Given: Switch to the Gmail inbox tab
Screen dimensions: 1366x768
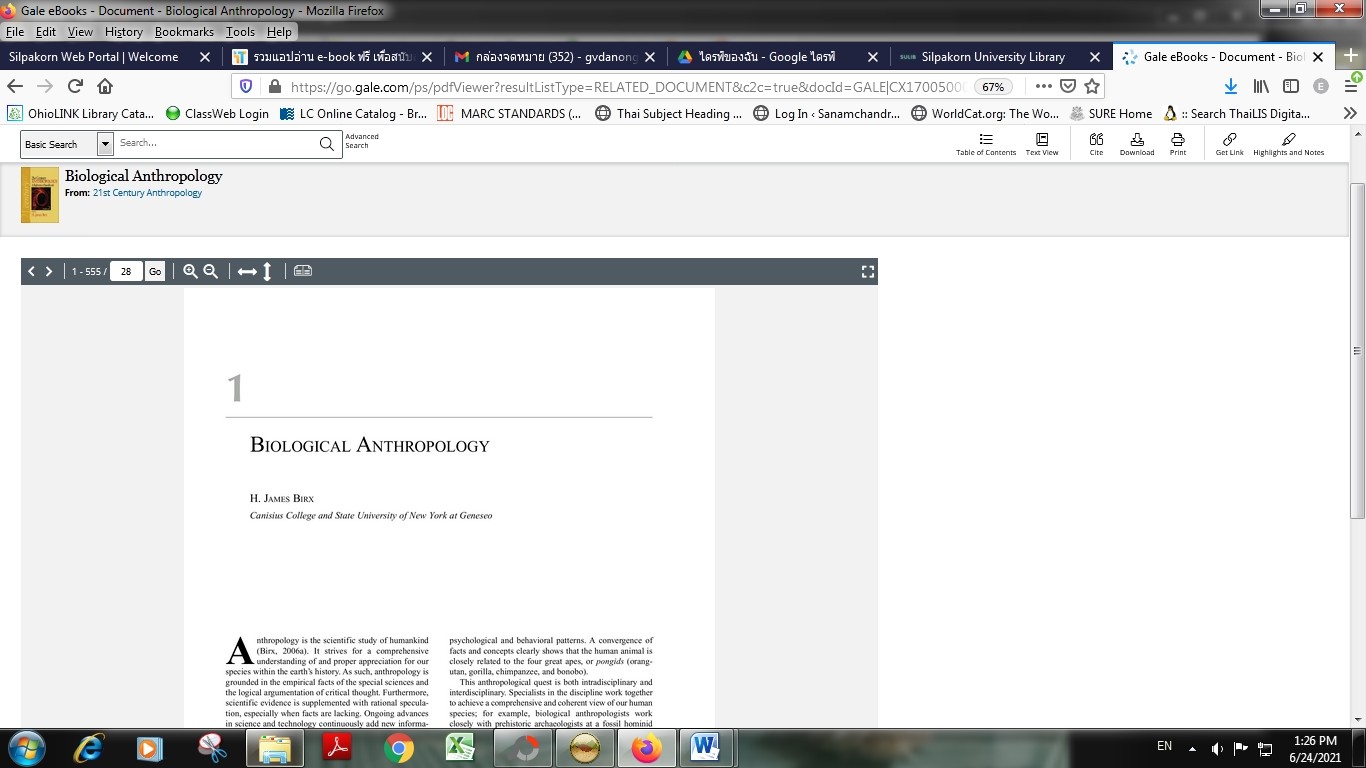Looking at the screenshot, I should click(x=556, y=57).
